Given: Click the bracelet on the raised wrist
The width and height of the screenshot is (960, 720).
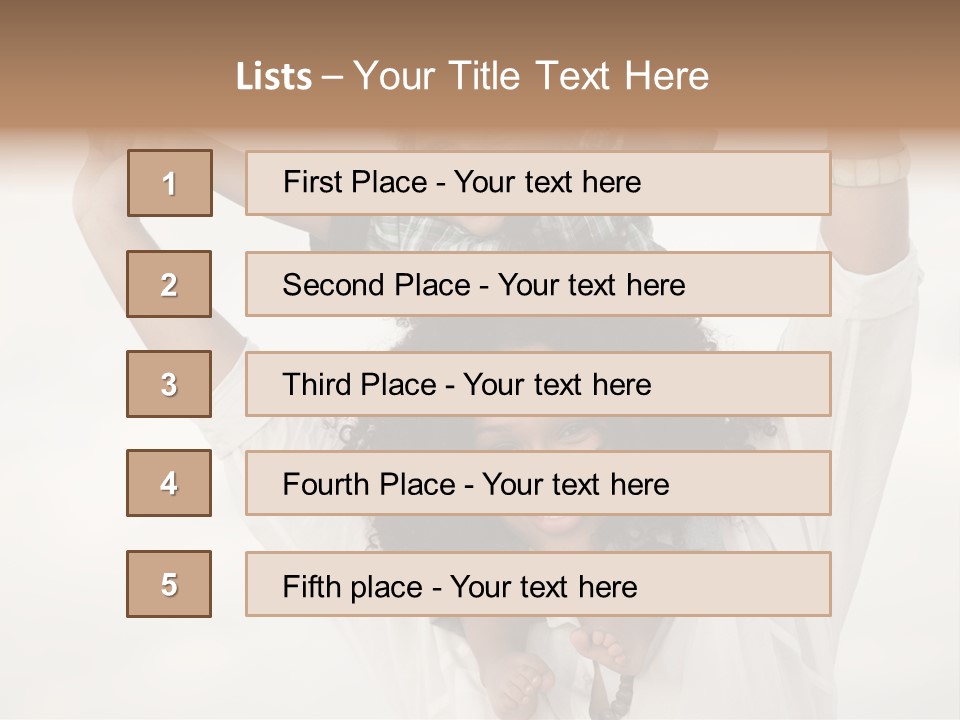Looking at the screenshot, I should 868,167.
